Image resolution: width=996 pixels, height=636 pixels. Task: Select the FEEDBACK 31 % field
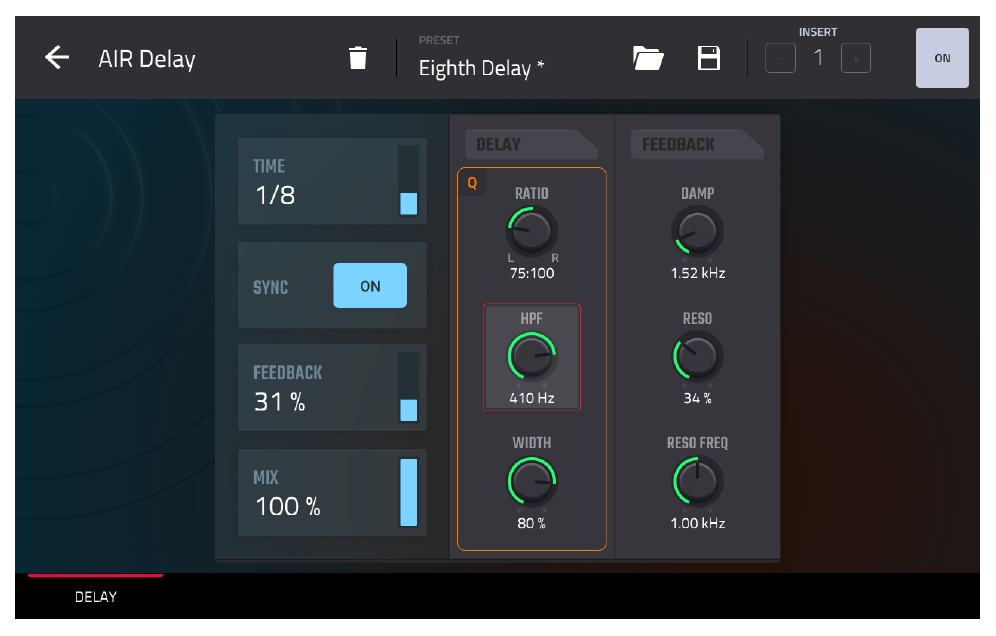(x=332, y=388)
